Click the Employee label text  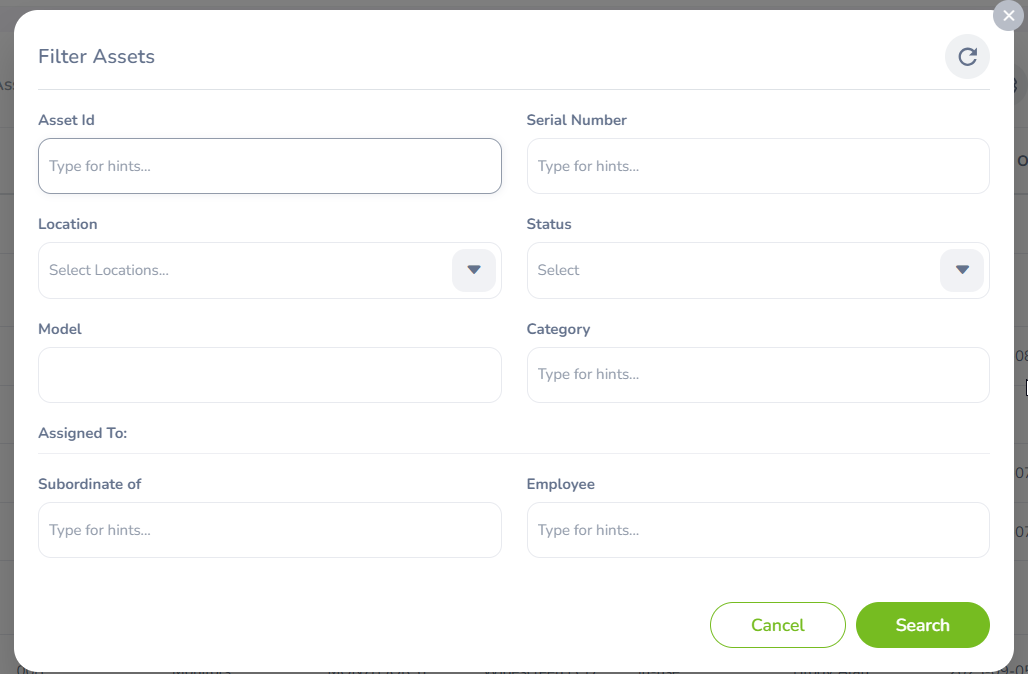tap(561, 484)
